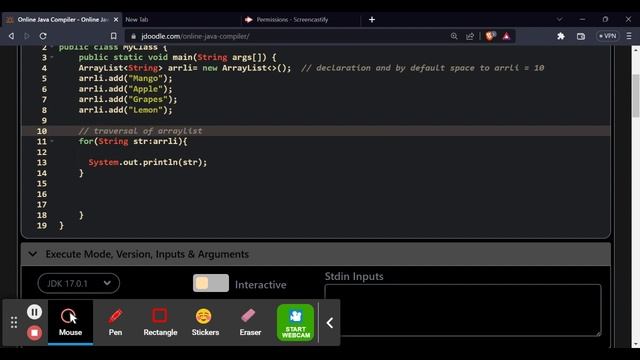Bookmark this page
Screen dimensions: 640x360
[x=113, y=36]
